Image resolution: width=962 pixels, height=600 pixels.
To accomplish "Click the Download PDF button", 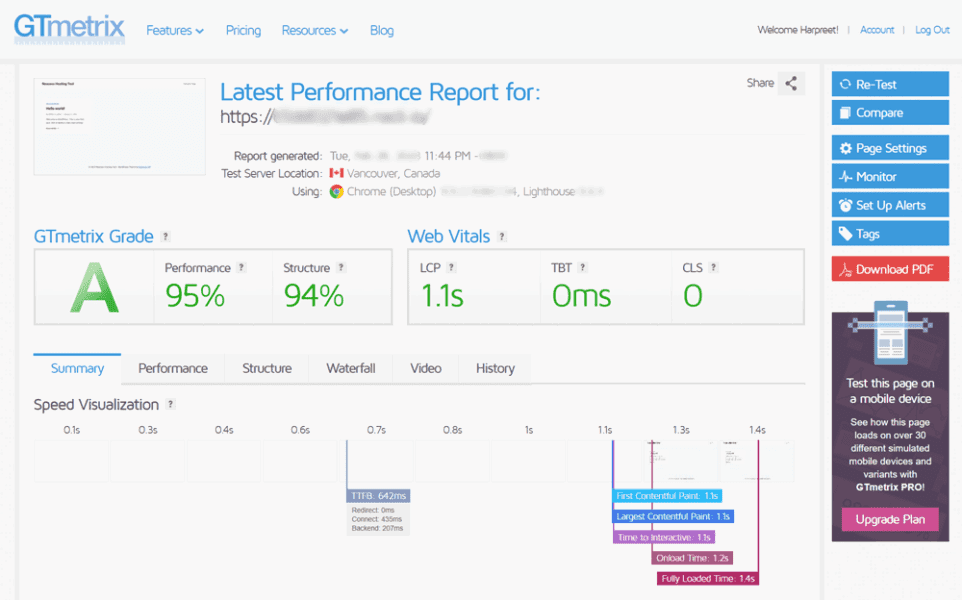I will point(890,269).
